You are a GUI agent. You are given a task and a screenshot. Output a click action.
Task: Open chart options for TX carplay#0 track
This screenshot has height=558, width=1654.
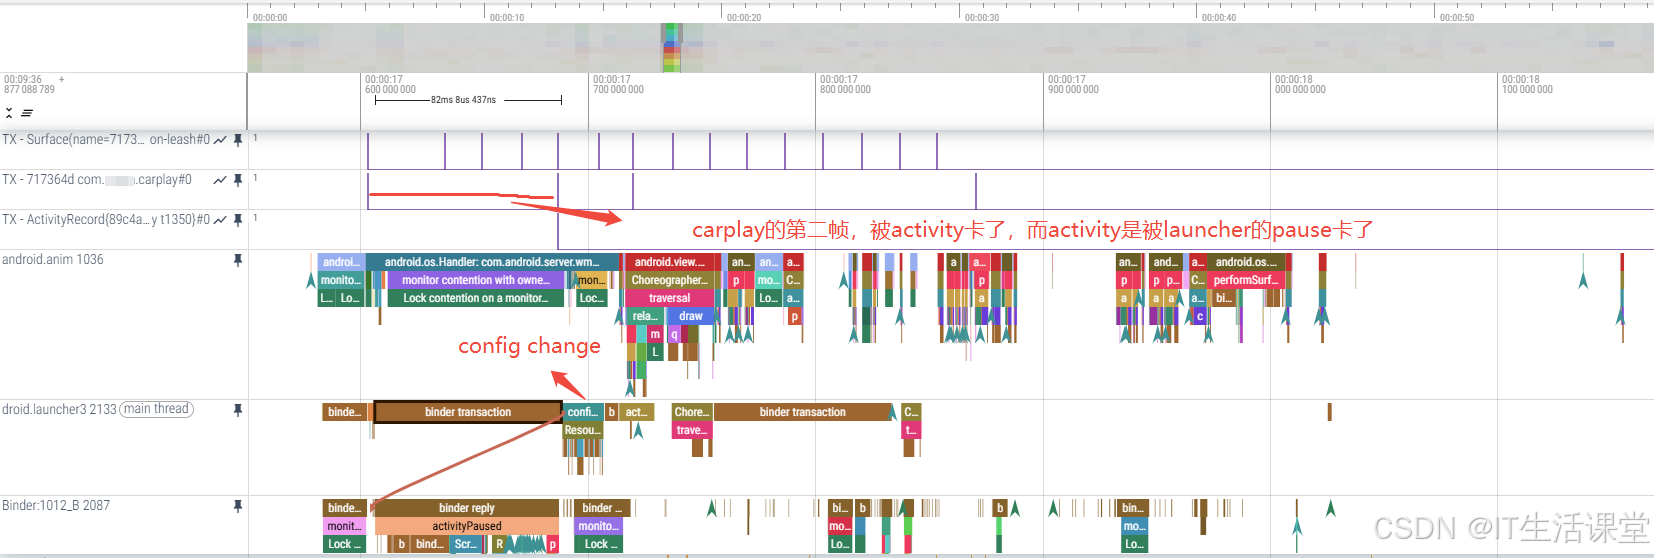pos(220,180)
